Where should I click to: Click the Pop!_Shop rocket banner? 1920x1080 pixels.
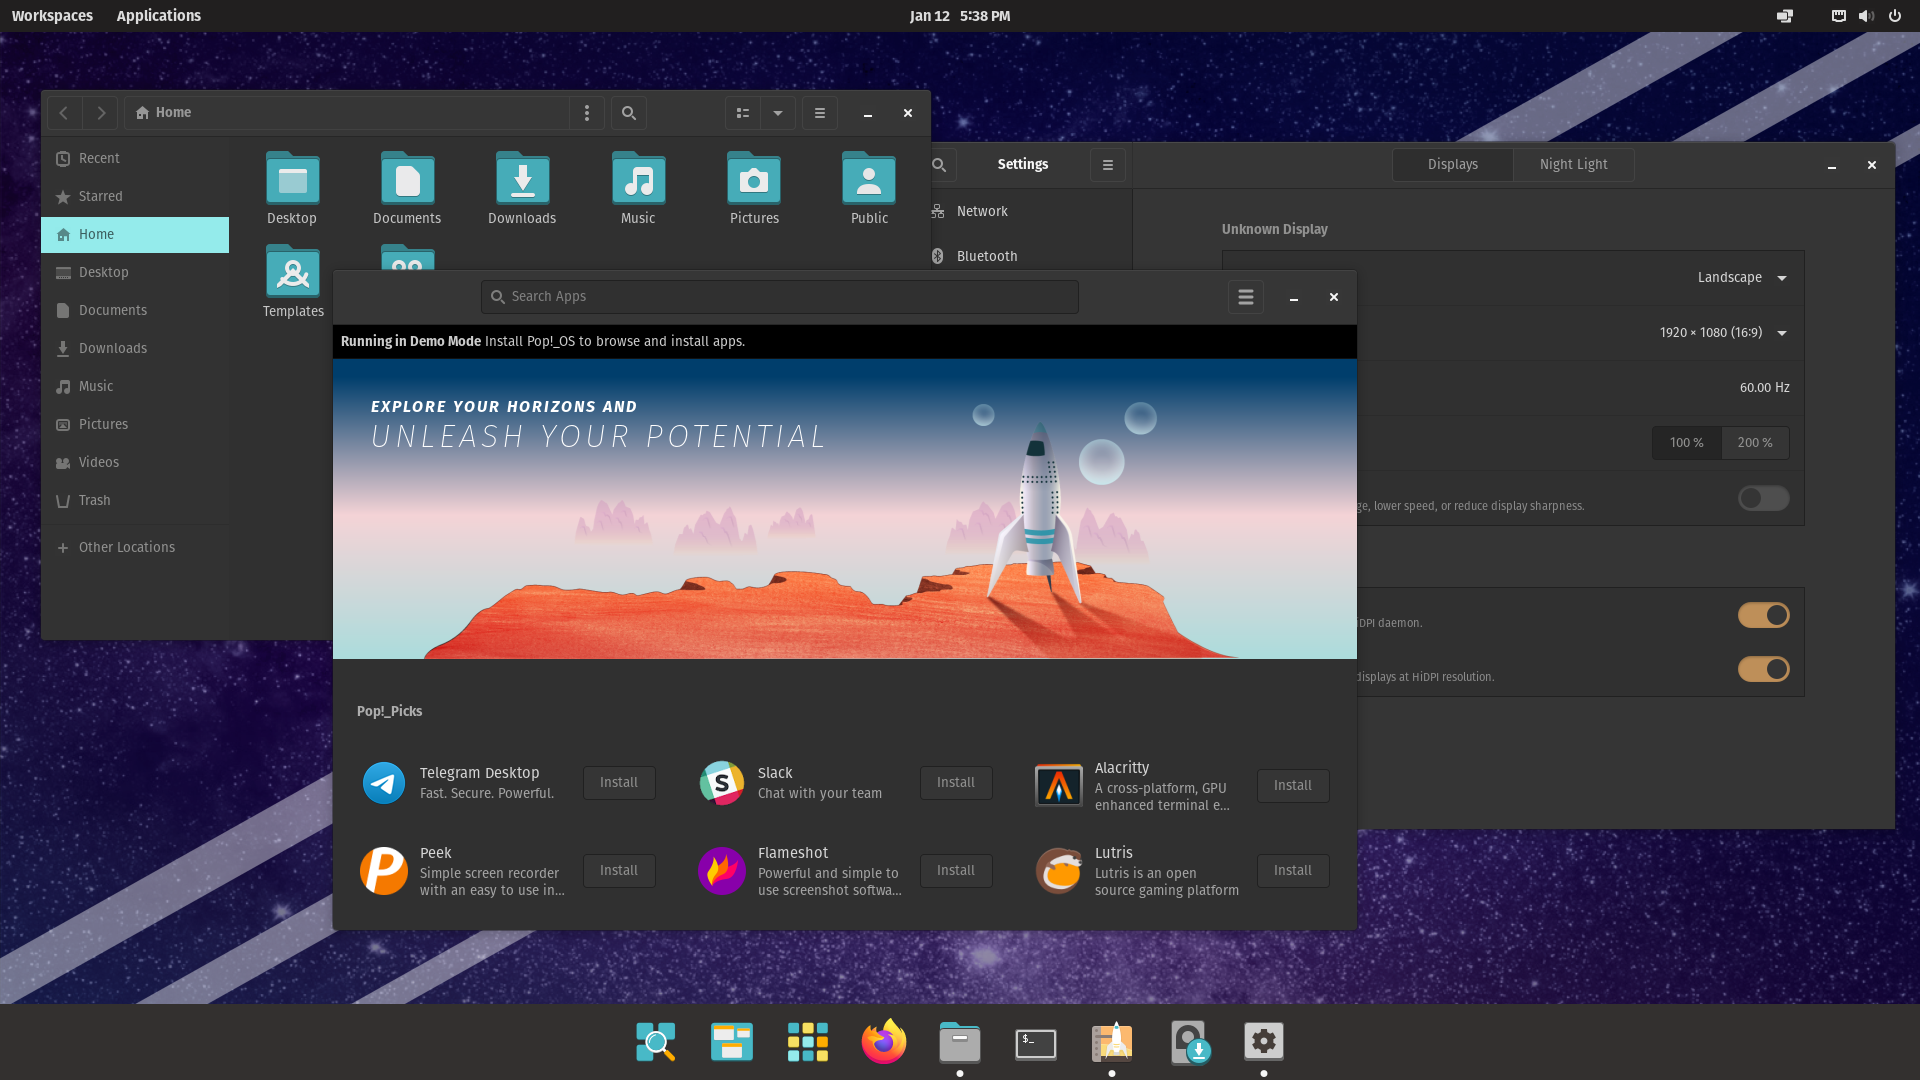click(845, 509)
